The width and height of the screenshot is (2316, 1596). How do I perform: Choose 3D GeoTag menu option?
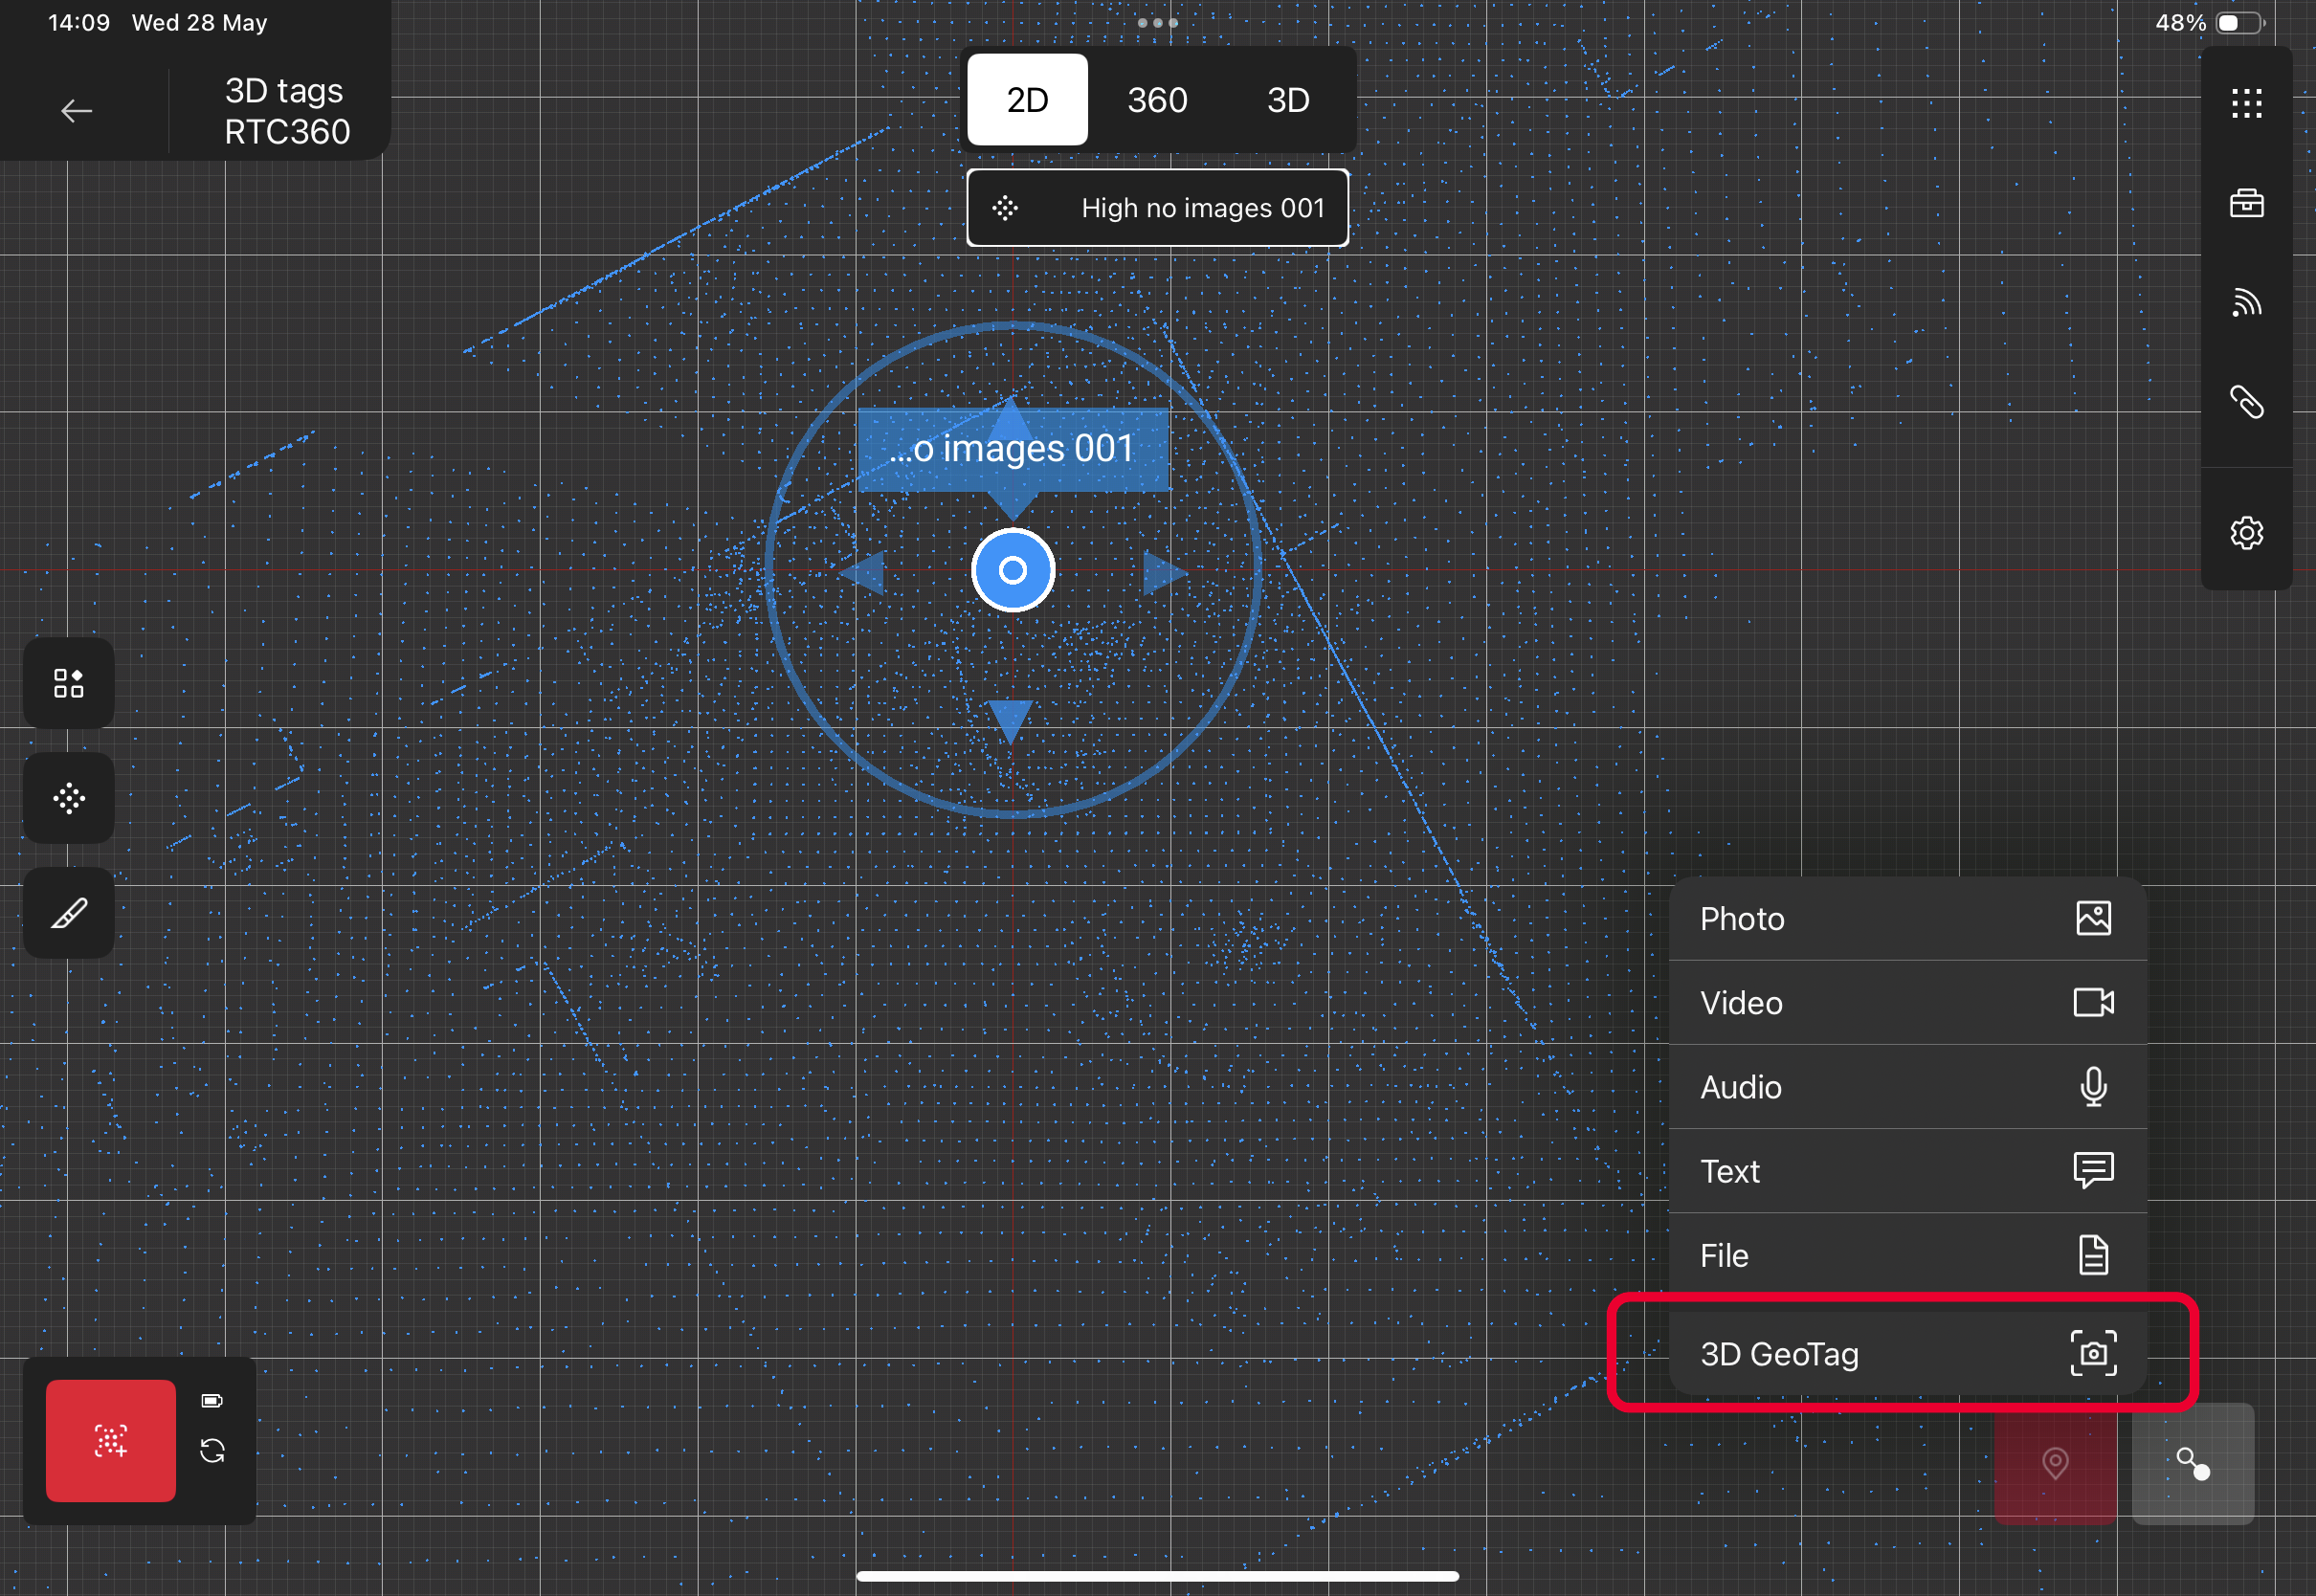1906,1354
